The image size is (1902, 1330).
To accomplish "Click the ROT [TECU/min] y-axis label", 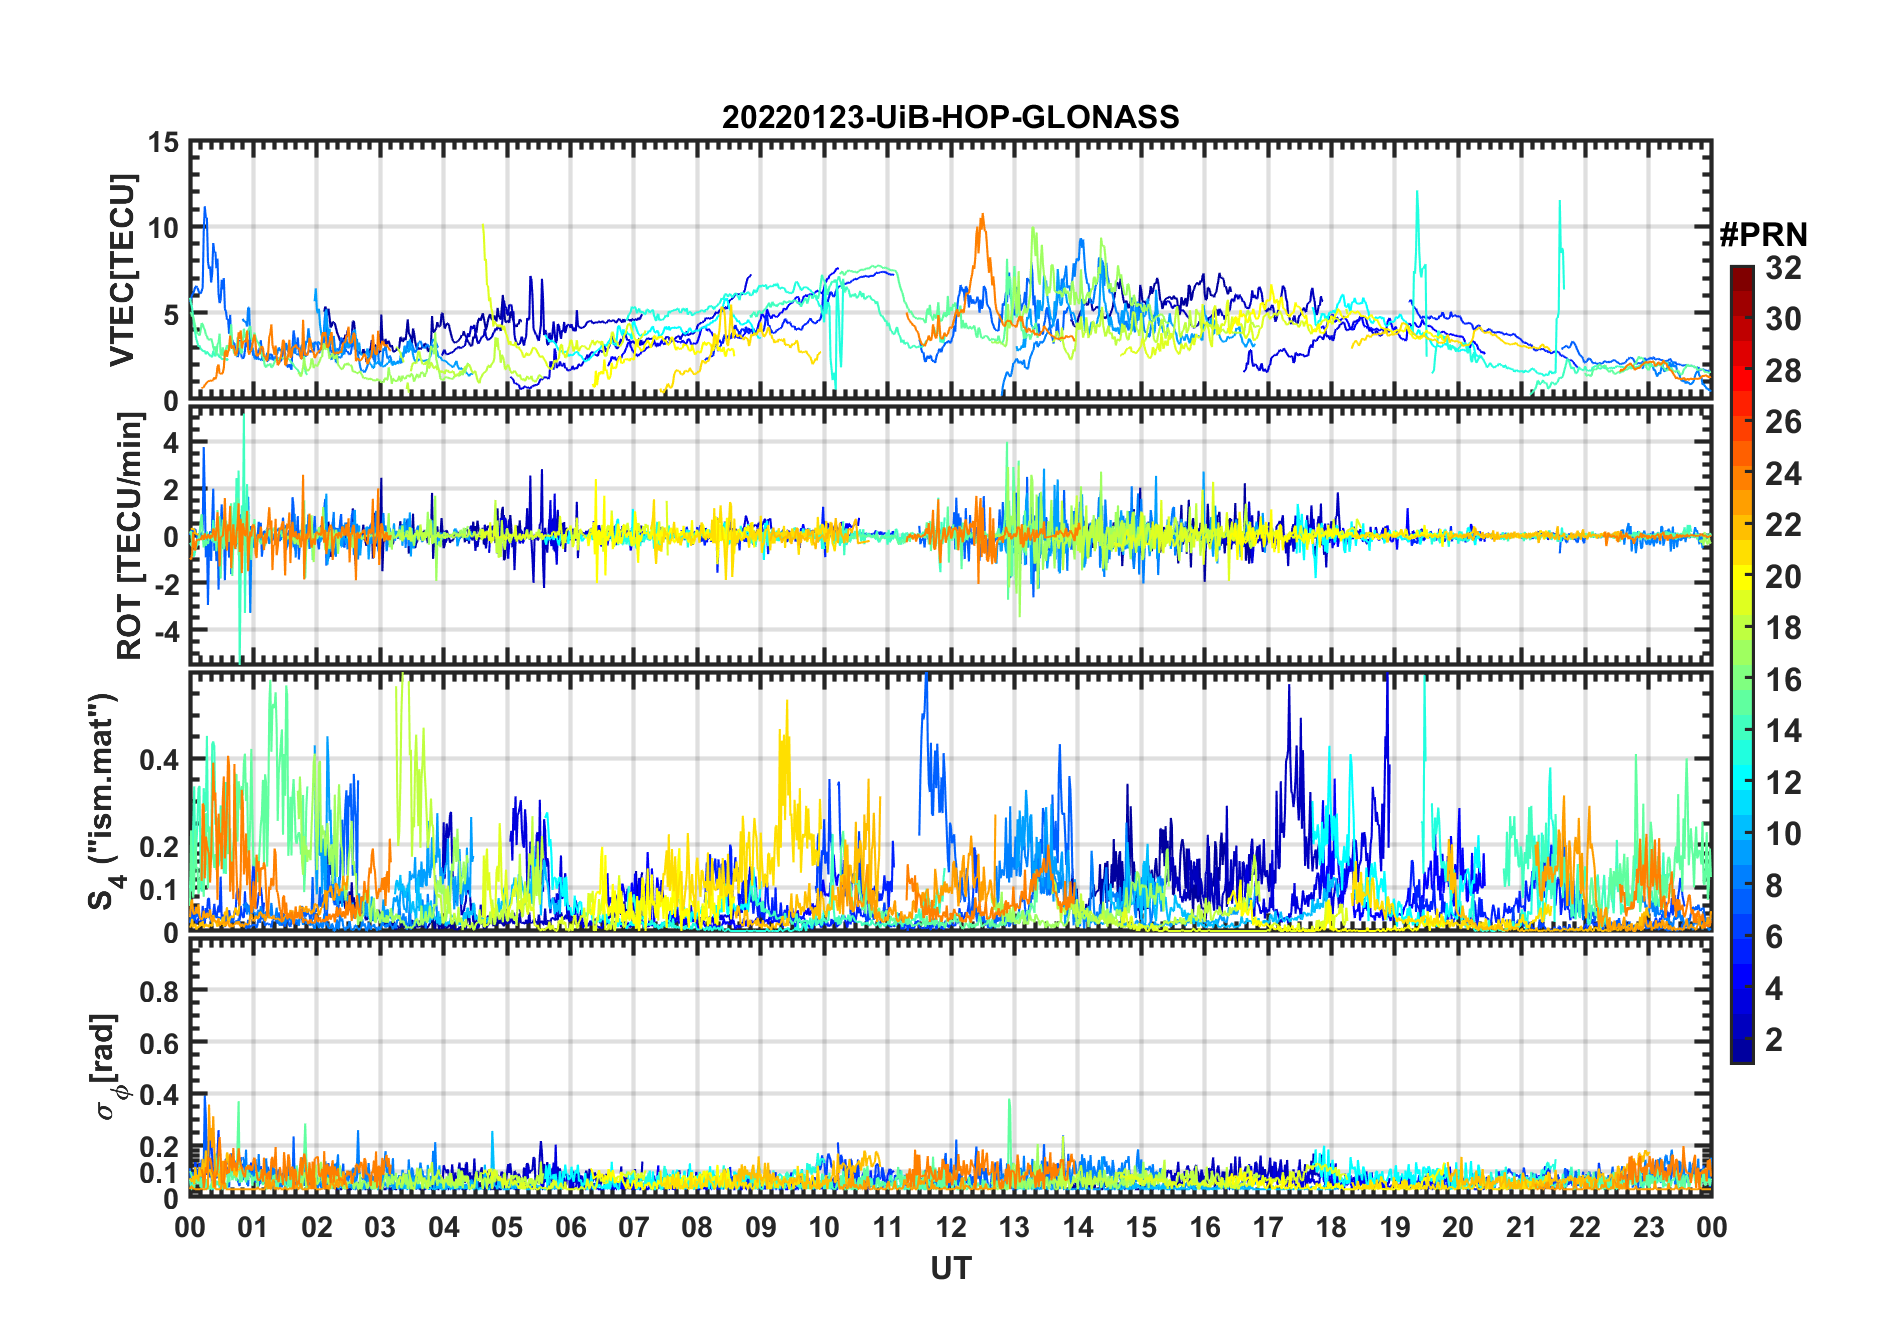I will 130,536.
